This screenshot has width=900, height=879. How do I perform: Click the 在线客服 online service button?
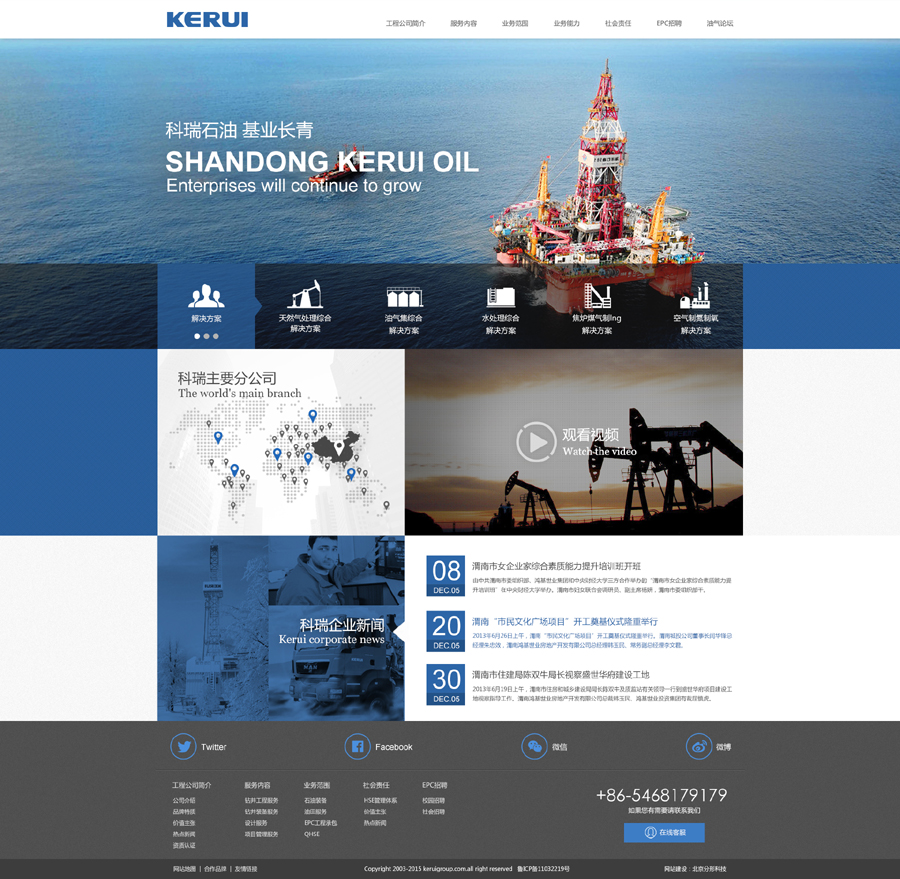(664, 832)
